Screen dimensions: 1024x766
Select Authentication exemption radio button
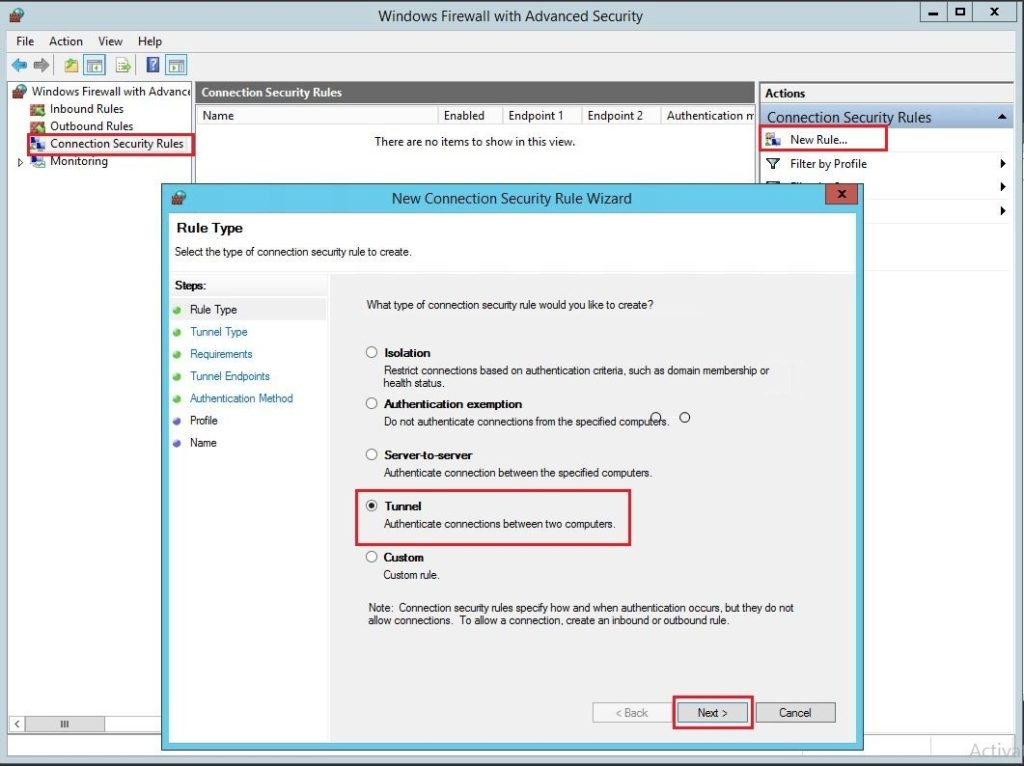pyautogui.click(x=372, y=404)
